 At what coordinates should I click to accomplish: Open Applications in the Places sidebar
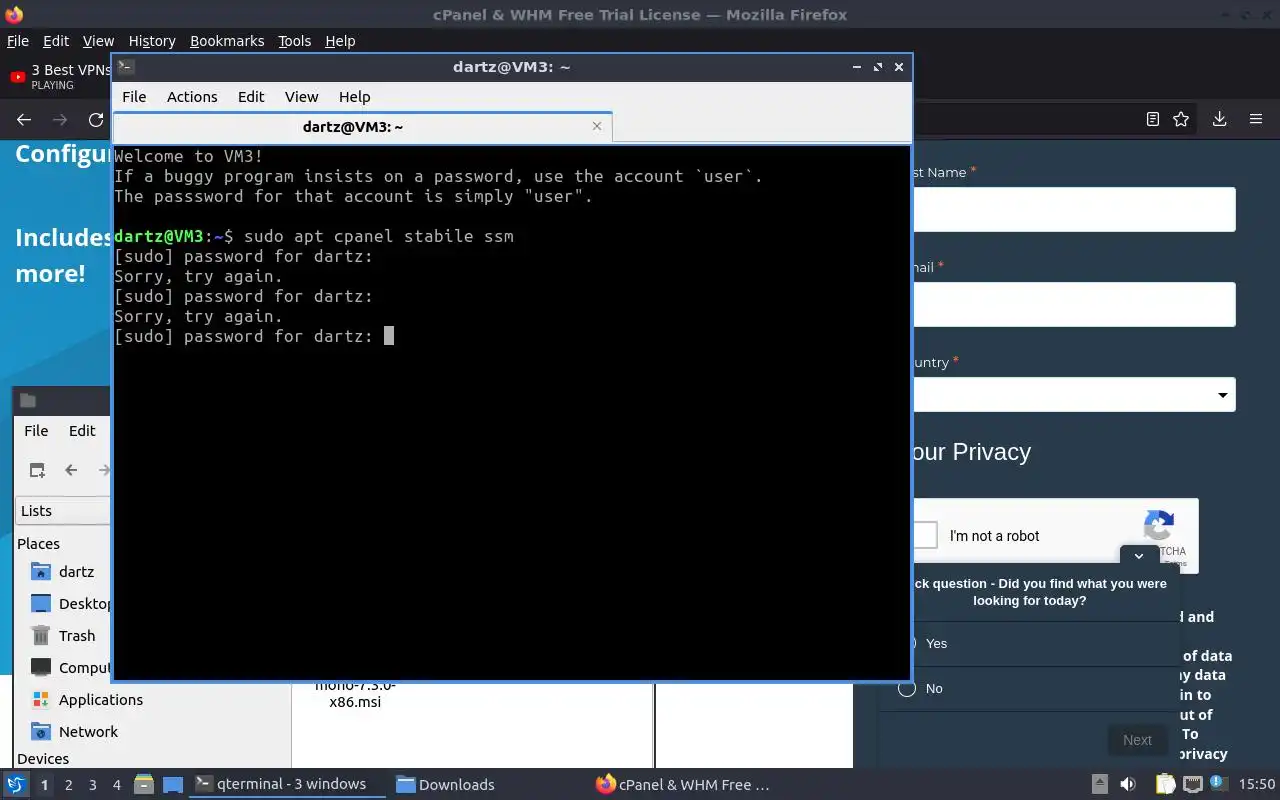click(x=88, y=700)
